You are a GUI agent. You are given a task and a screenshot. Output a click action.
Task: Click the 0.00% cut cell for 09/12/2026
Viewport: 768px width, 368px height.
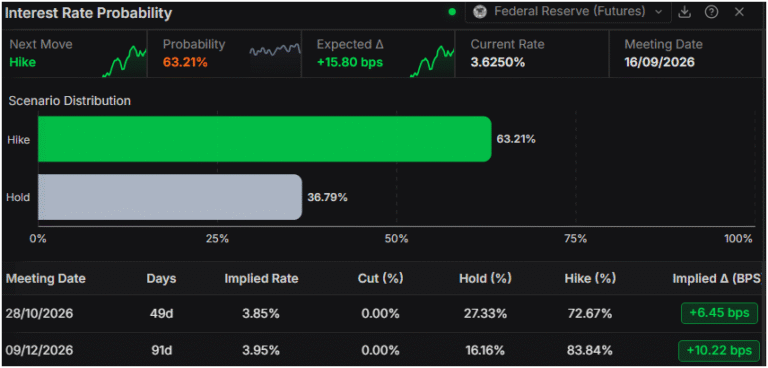[x=380, y=350]
